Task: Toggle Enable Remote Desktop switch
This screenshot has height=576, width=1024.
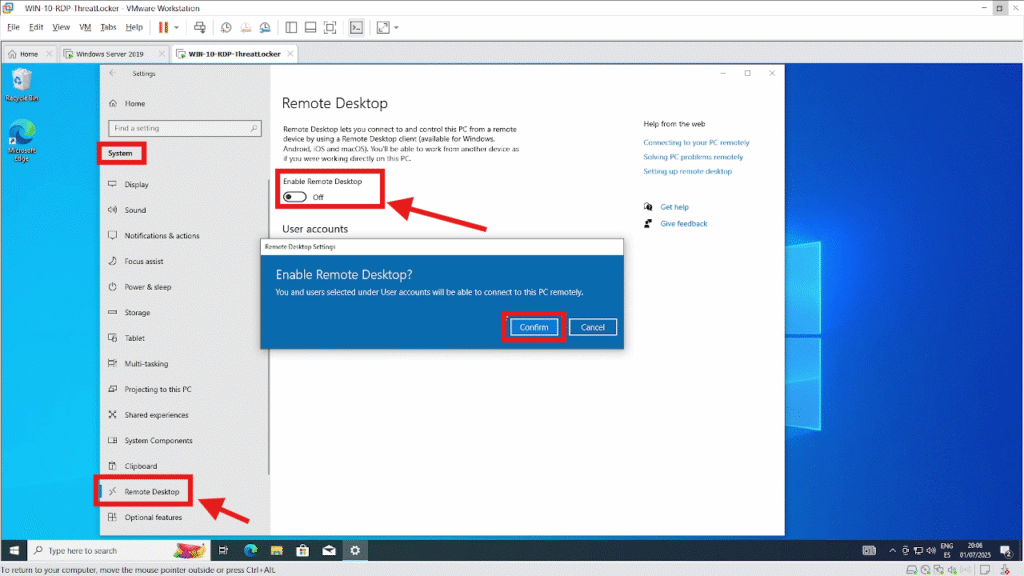Action: click(295, 197)
